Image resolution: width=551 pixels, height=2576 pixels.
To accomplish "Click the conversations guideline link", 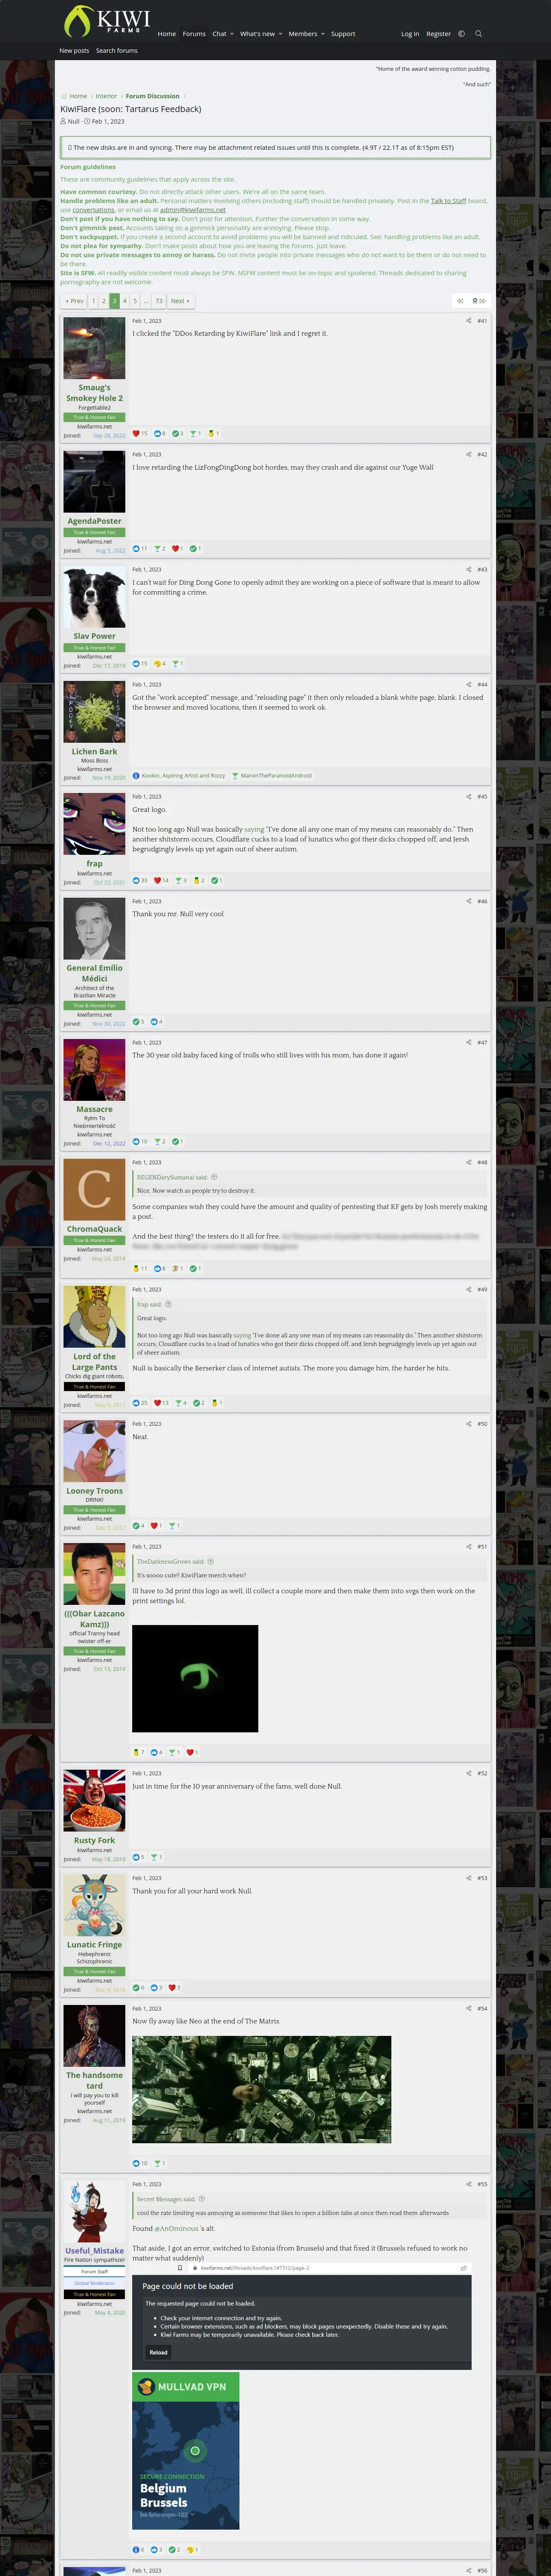I will click(93, 210).
